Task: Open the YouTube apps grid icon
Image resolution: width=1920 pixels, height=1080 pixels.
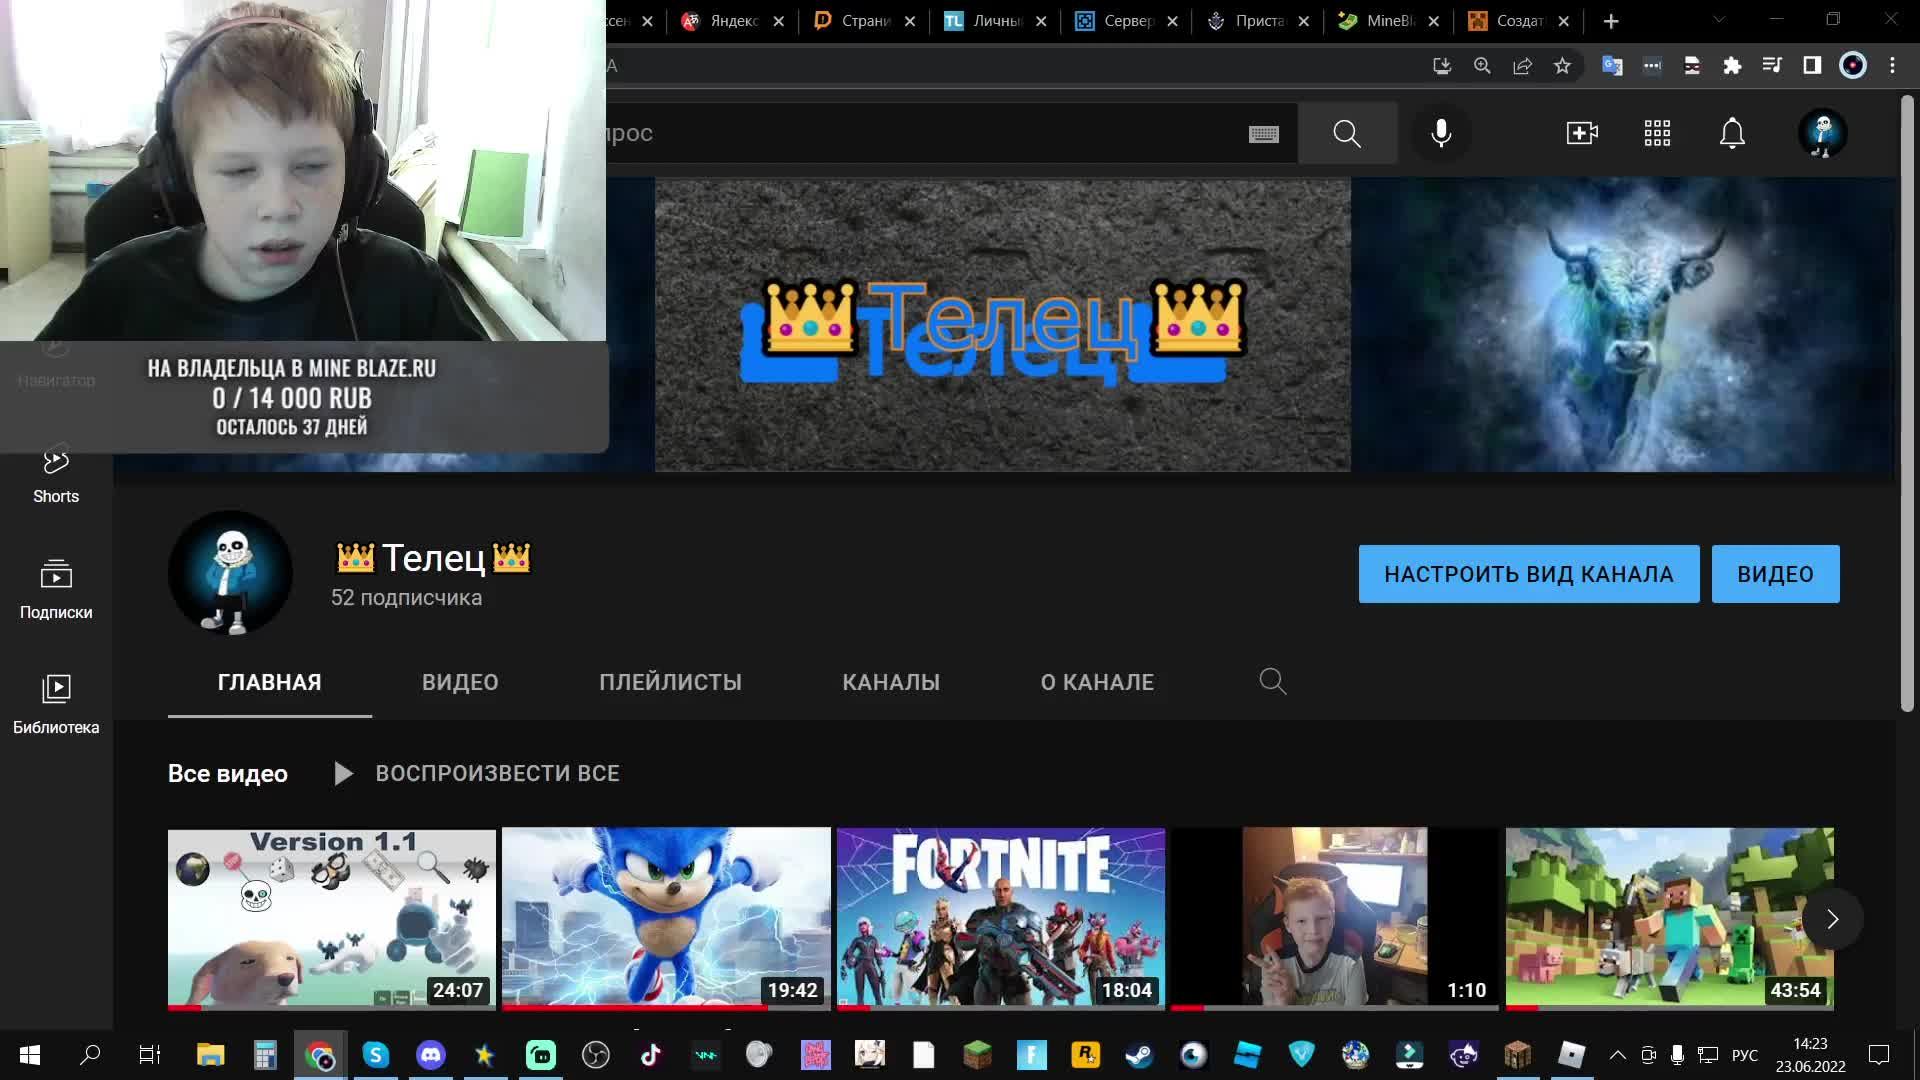Action: pyautogui.click(x=1657, y=133)
